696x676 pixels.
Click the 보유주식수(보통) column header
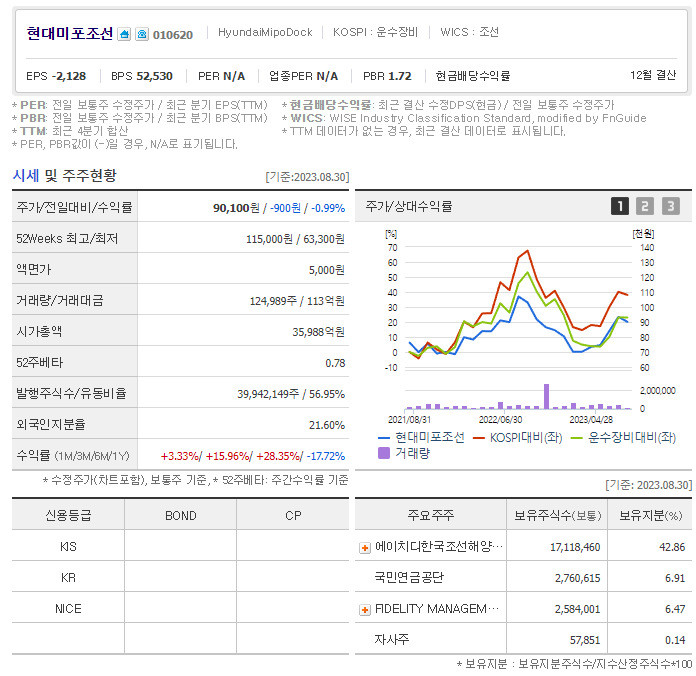pyautogui.click(x=558, y=515)
